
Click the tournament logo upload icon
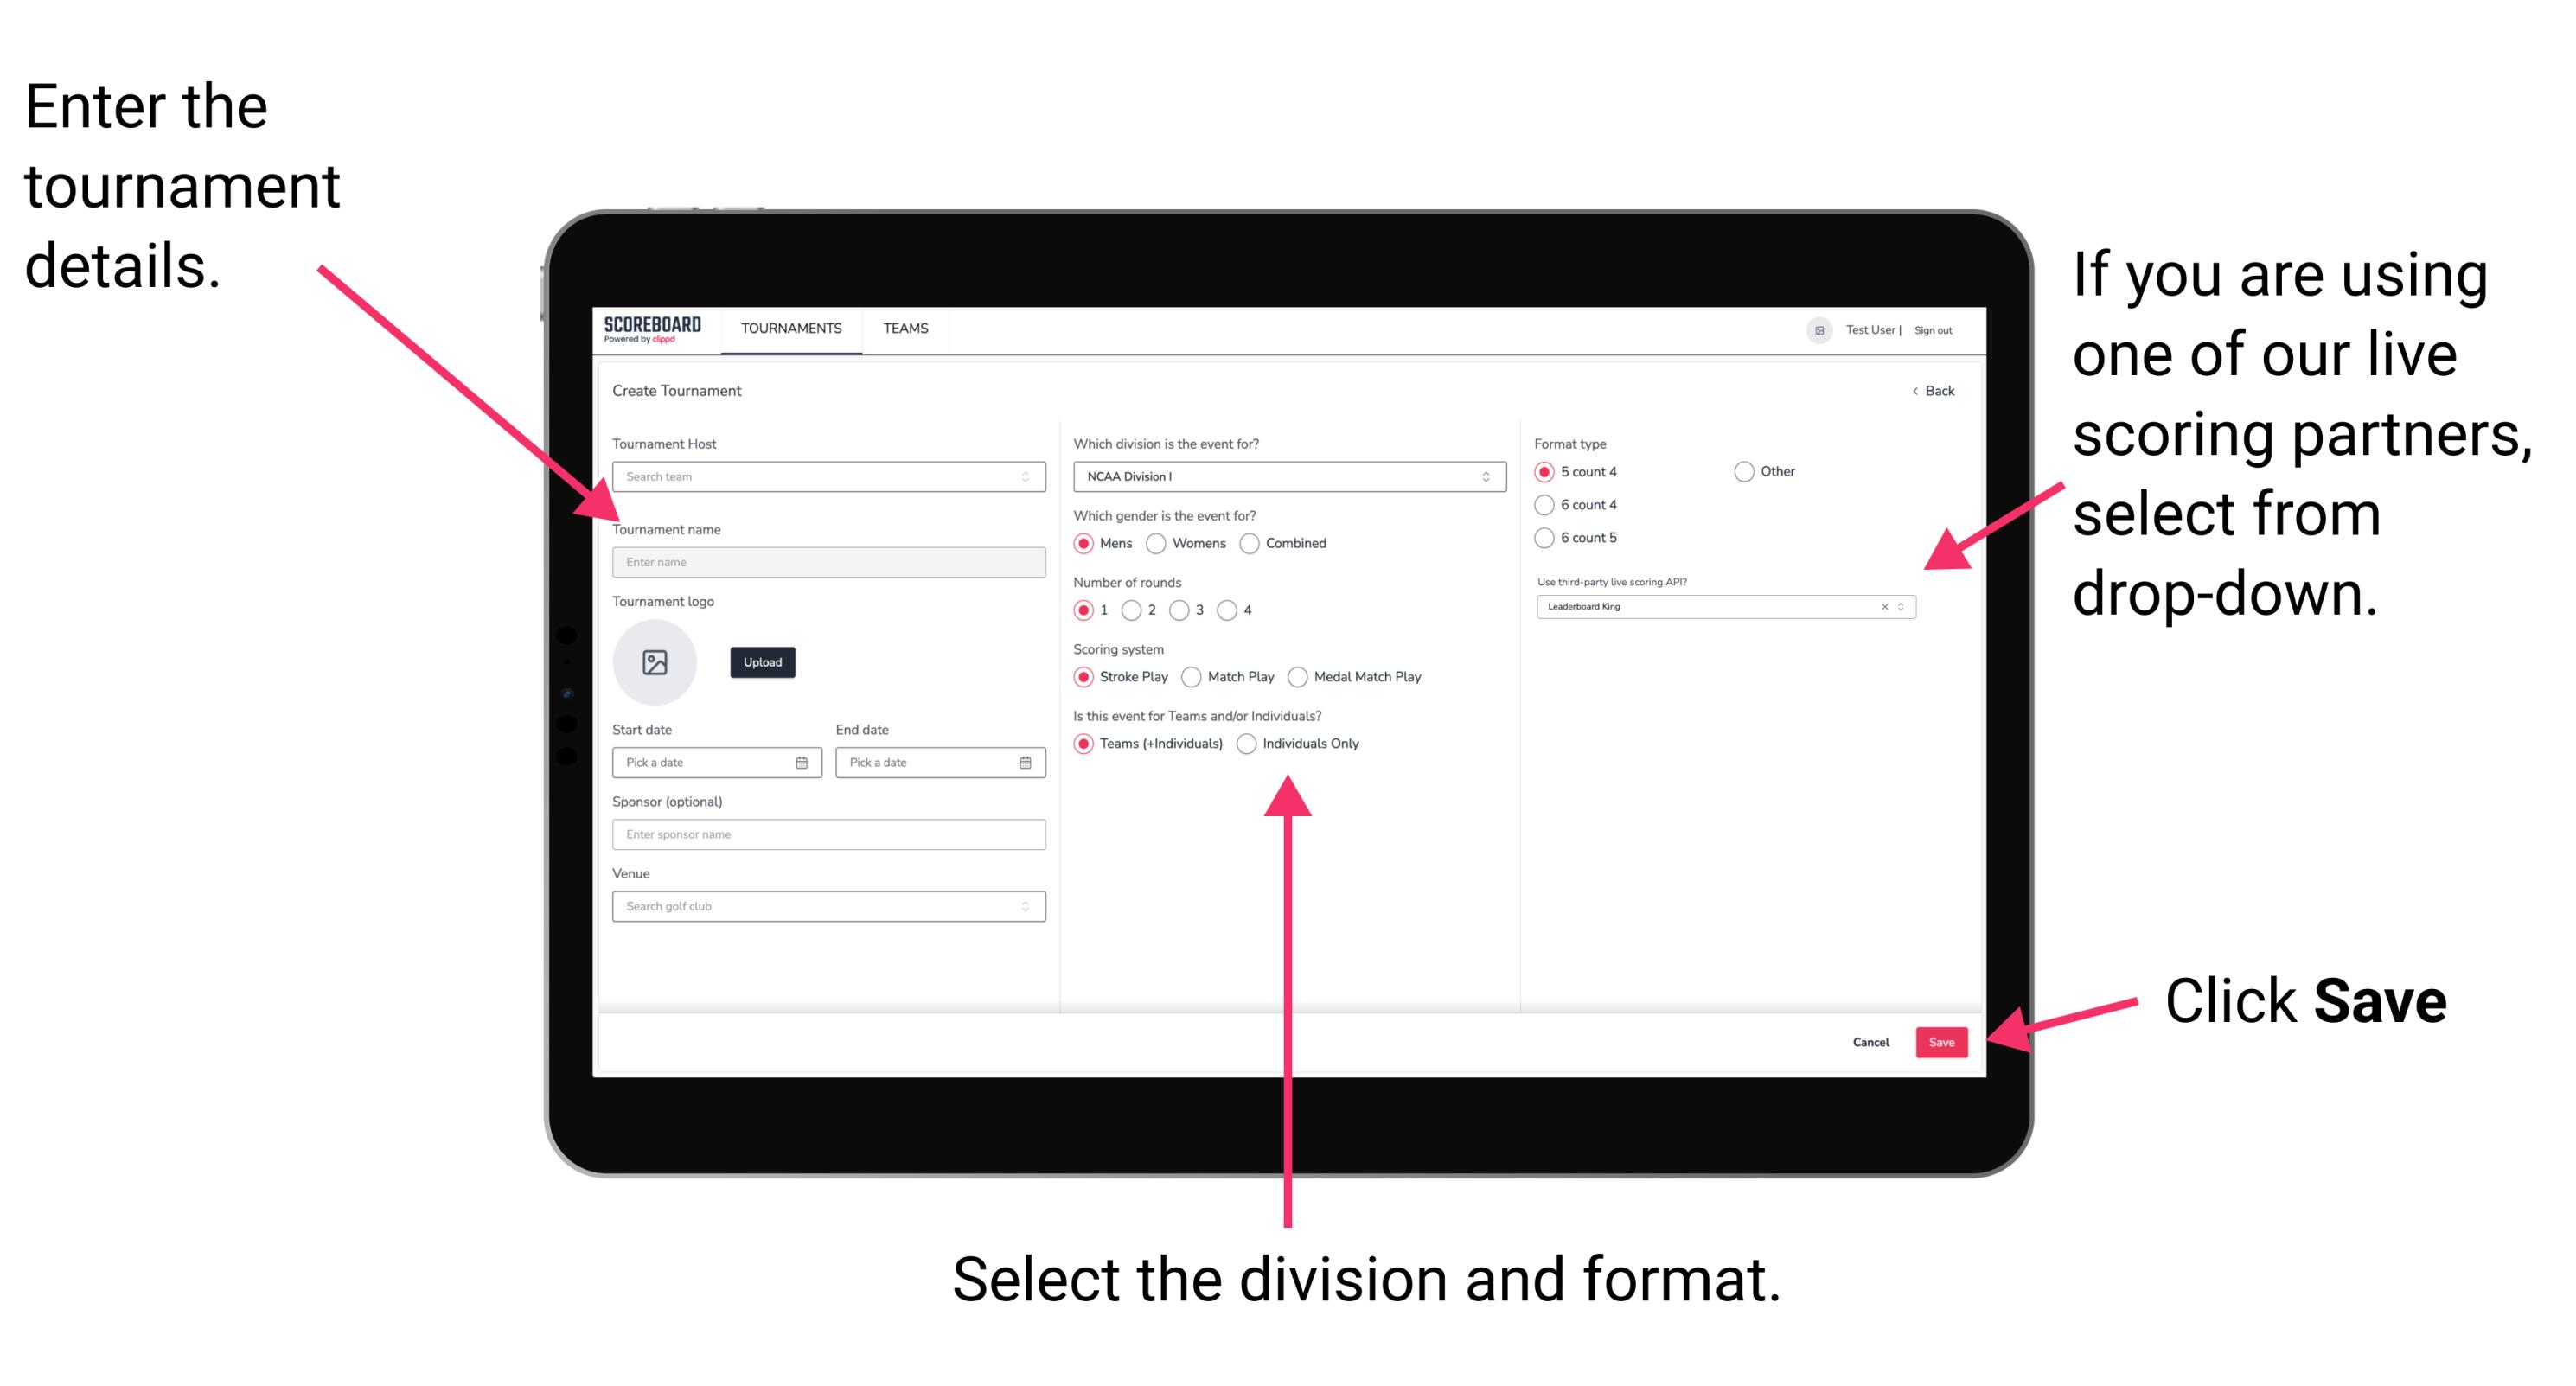(x=657, y=661)
